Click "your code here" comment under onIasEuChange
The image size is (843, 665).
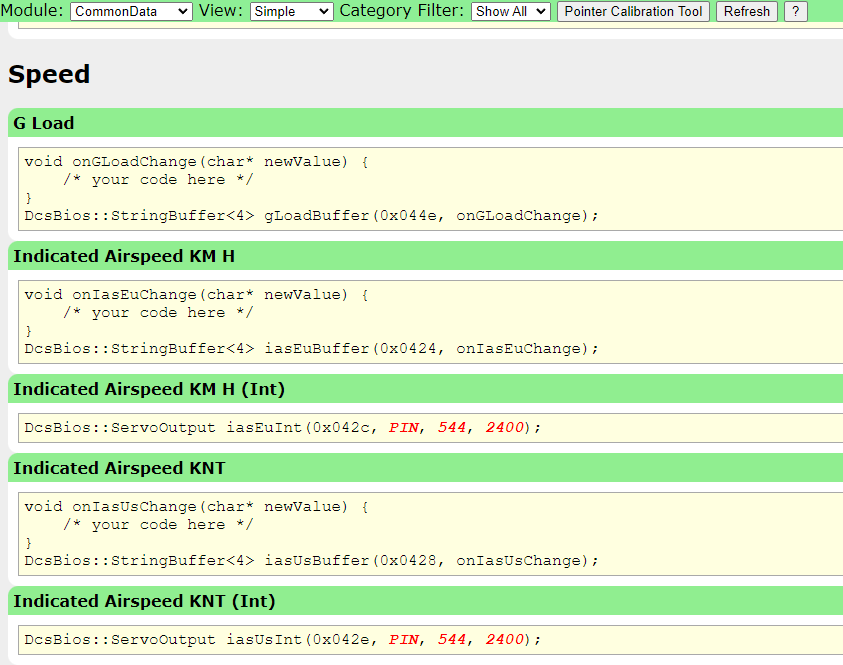(158, 312)
